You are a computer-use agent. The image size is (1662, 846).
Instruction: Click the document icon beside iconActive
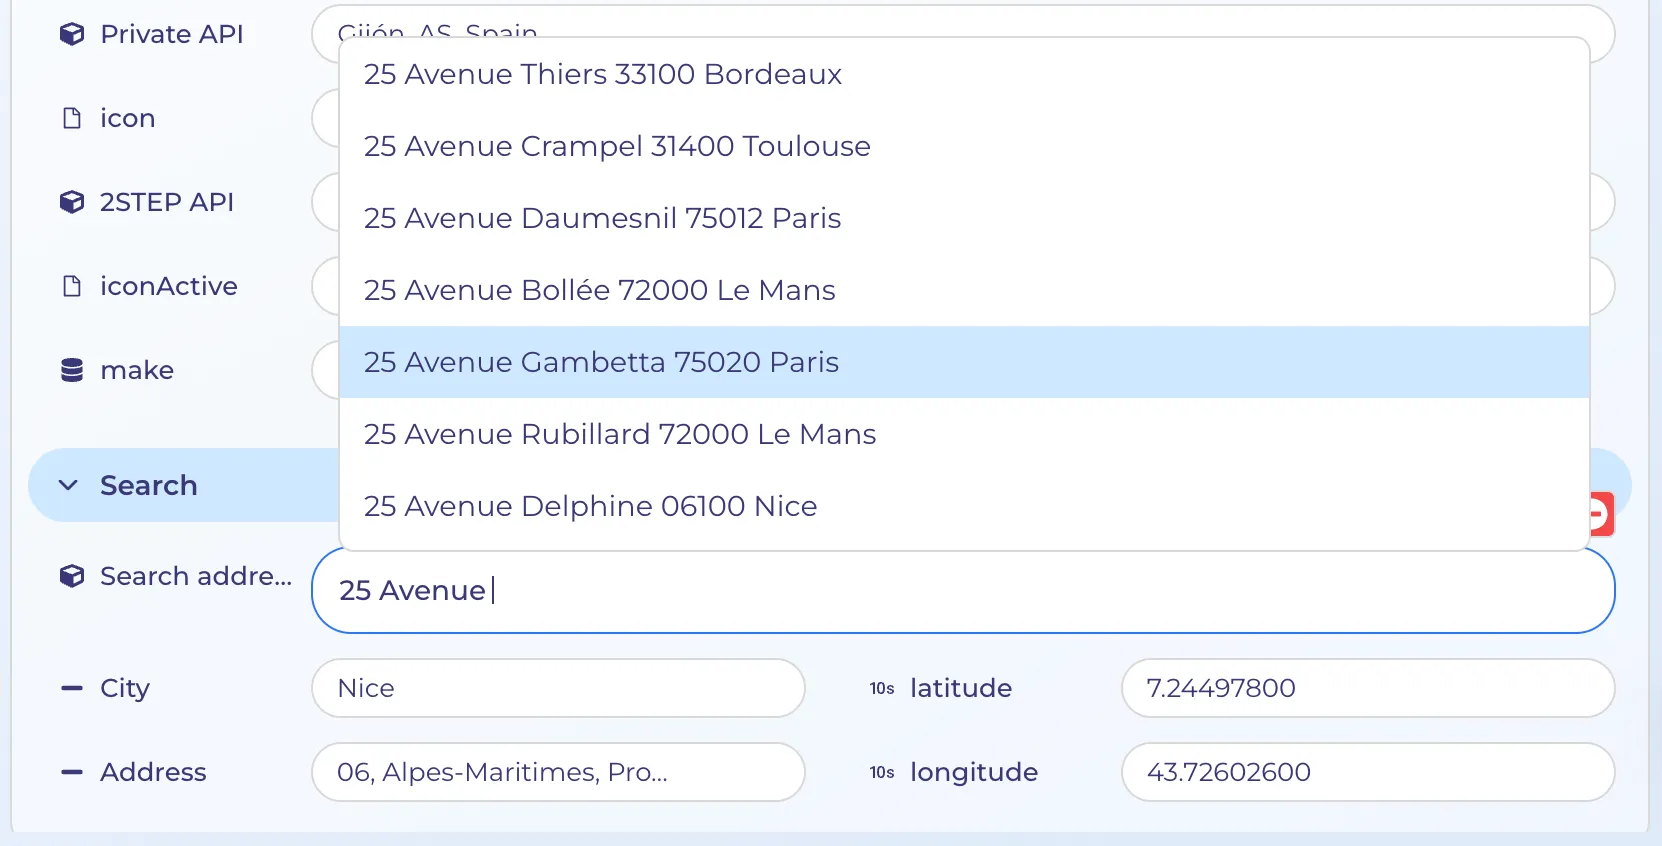click(x=72, y=286)
